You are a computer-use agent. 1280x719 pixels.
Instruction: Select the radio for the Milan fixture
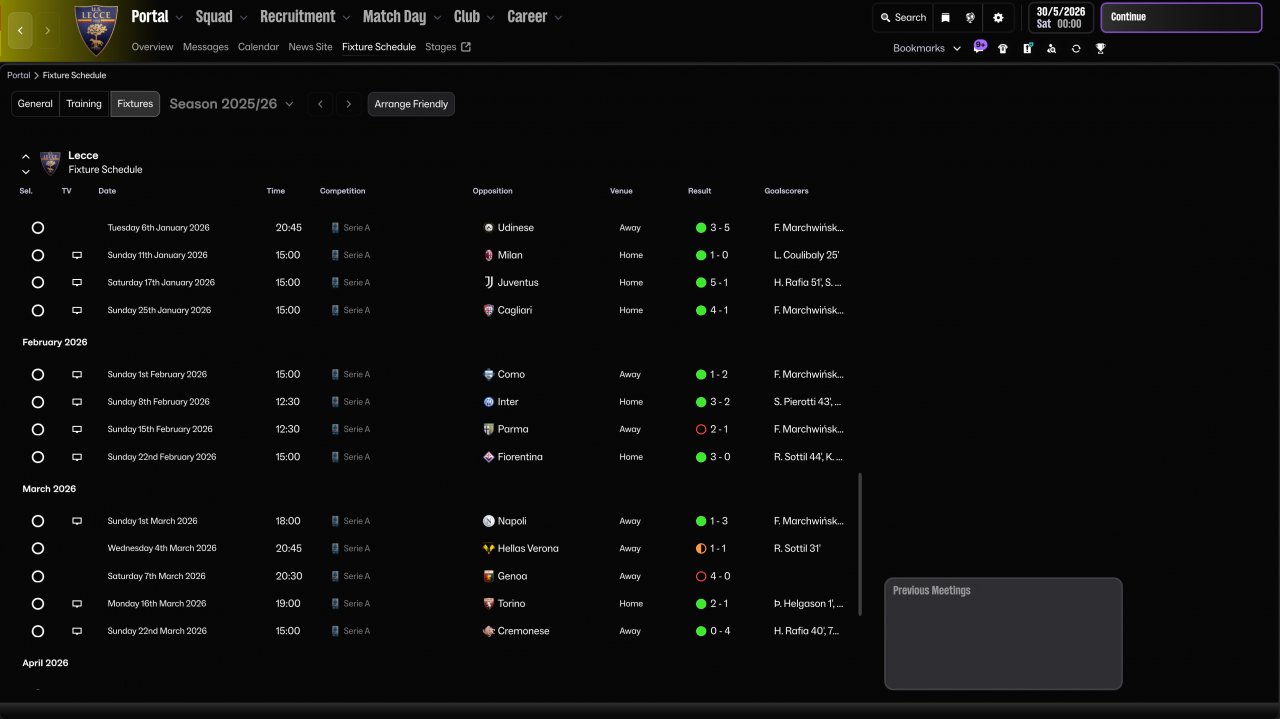tap(38, 255)
